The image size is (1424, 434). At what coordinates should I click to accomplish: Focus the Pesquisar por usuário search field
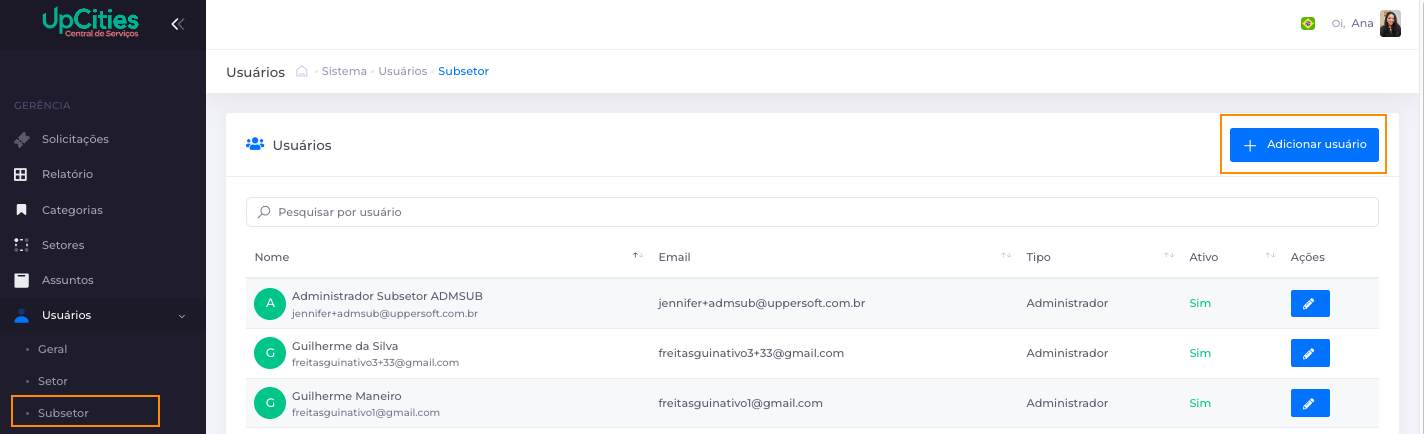[x=812, y=212]
